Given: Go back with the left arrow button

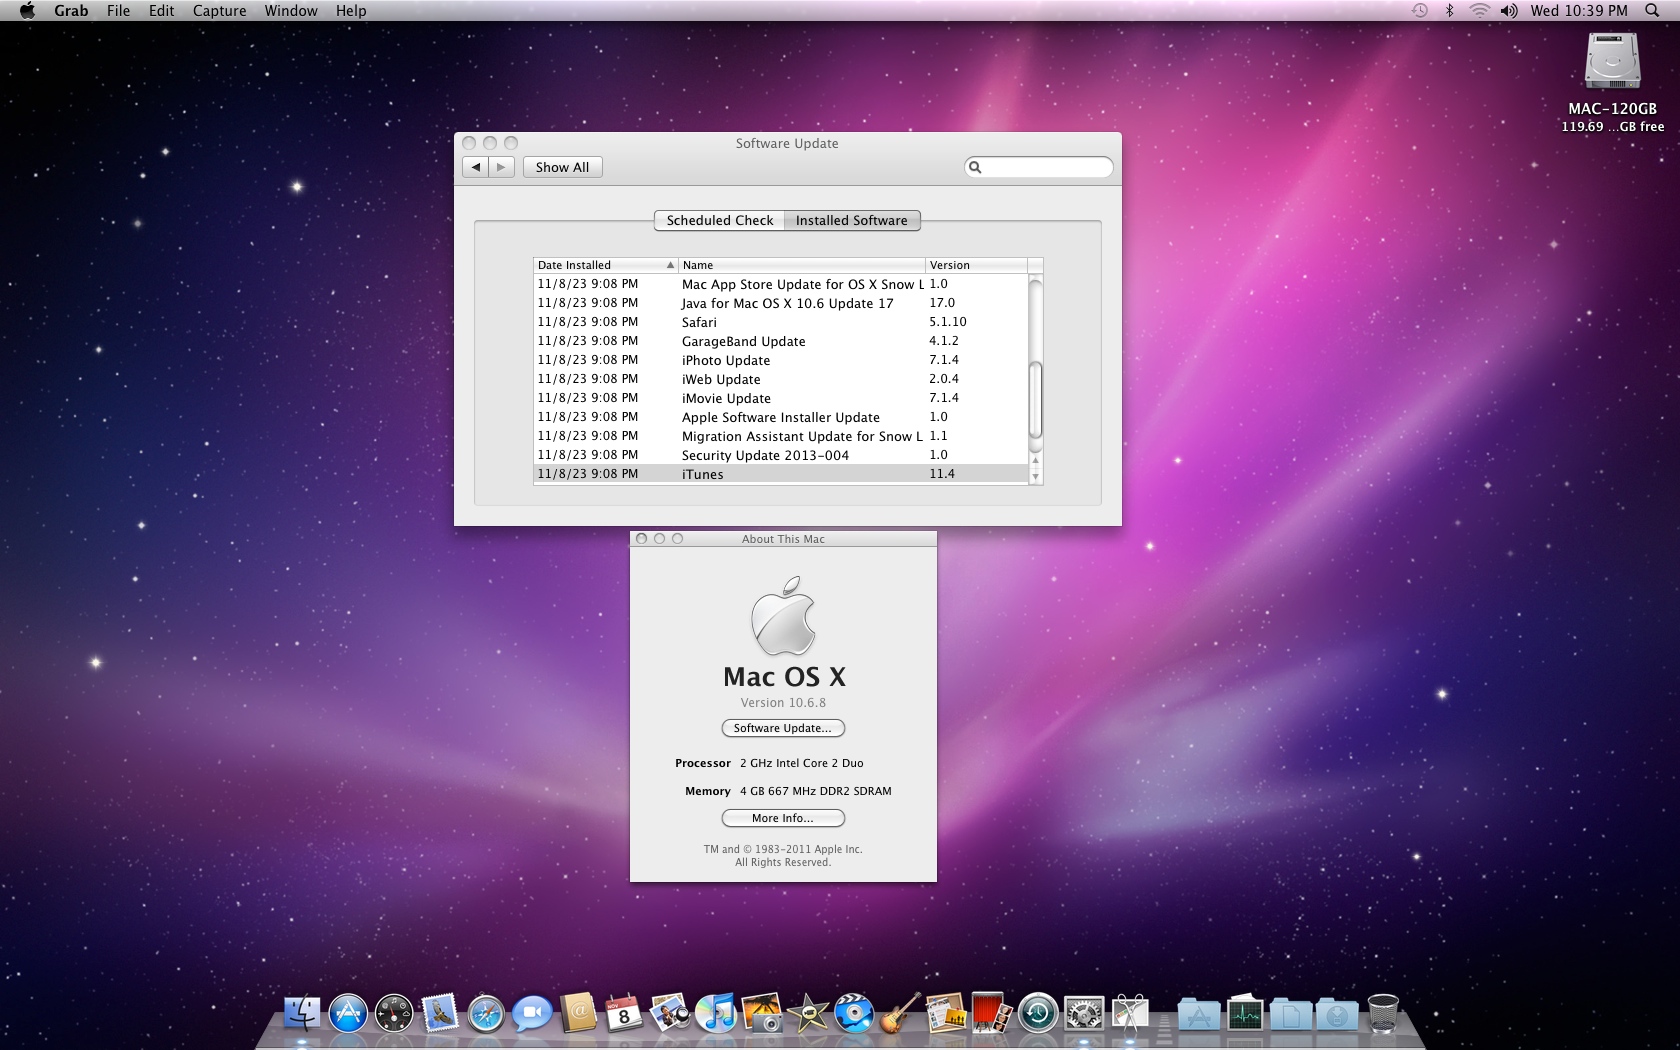Looking at the screenshot, I should [x=476, y=167].
